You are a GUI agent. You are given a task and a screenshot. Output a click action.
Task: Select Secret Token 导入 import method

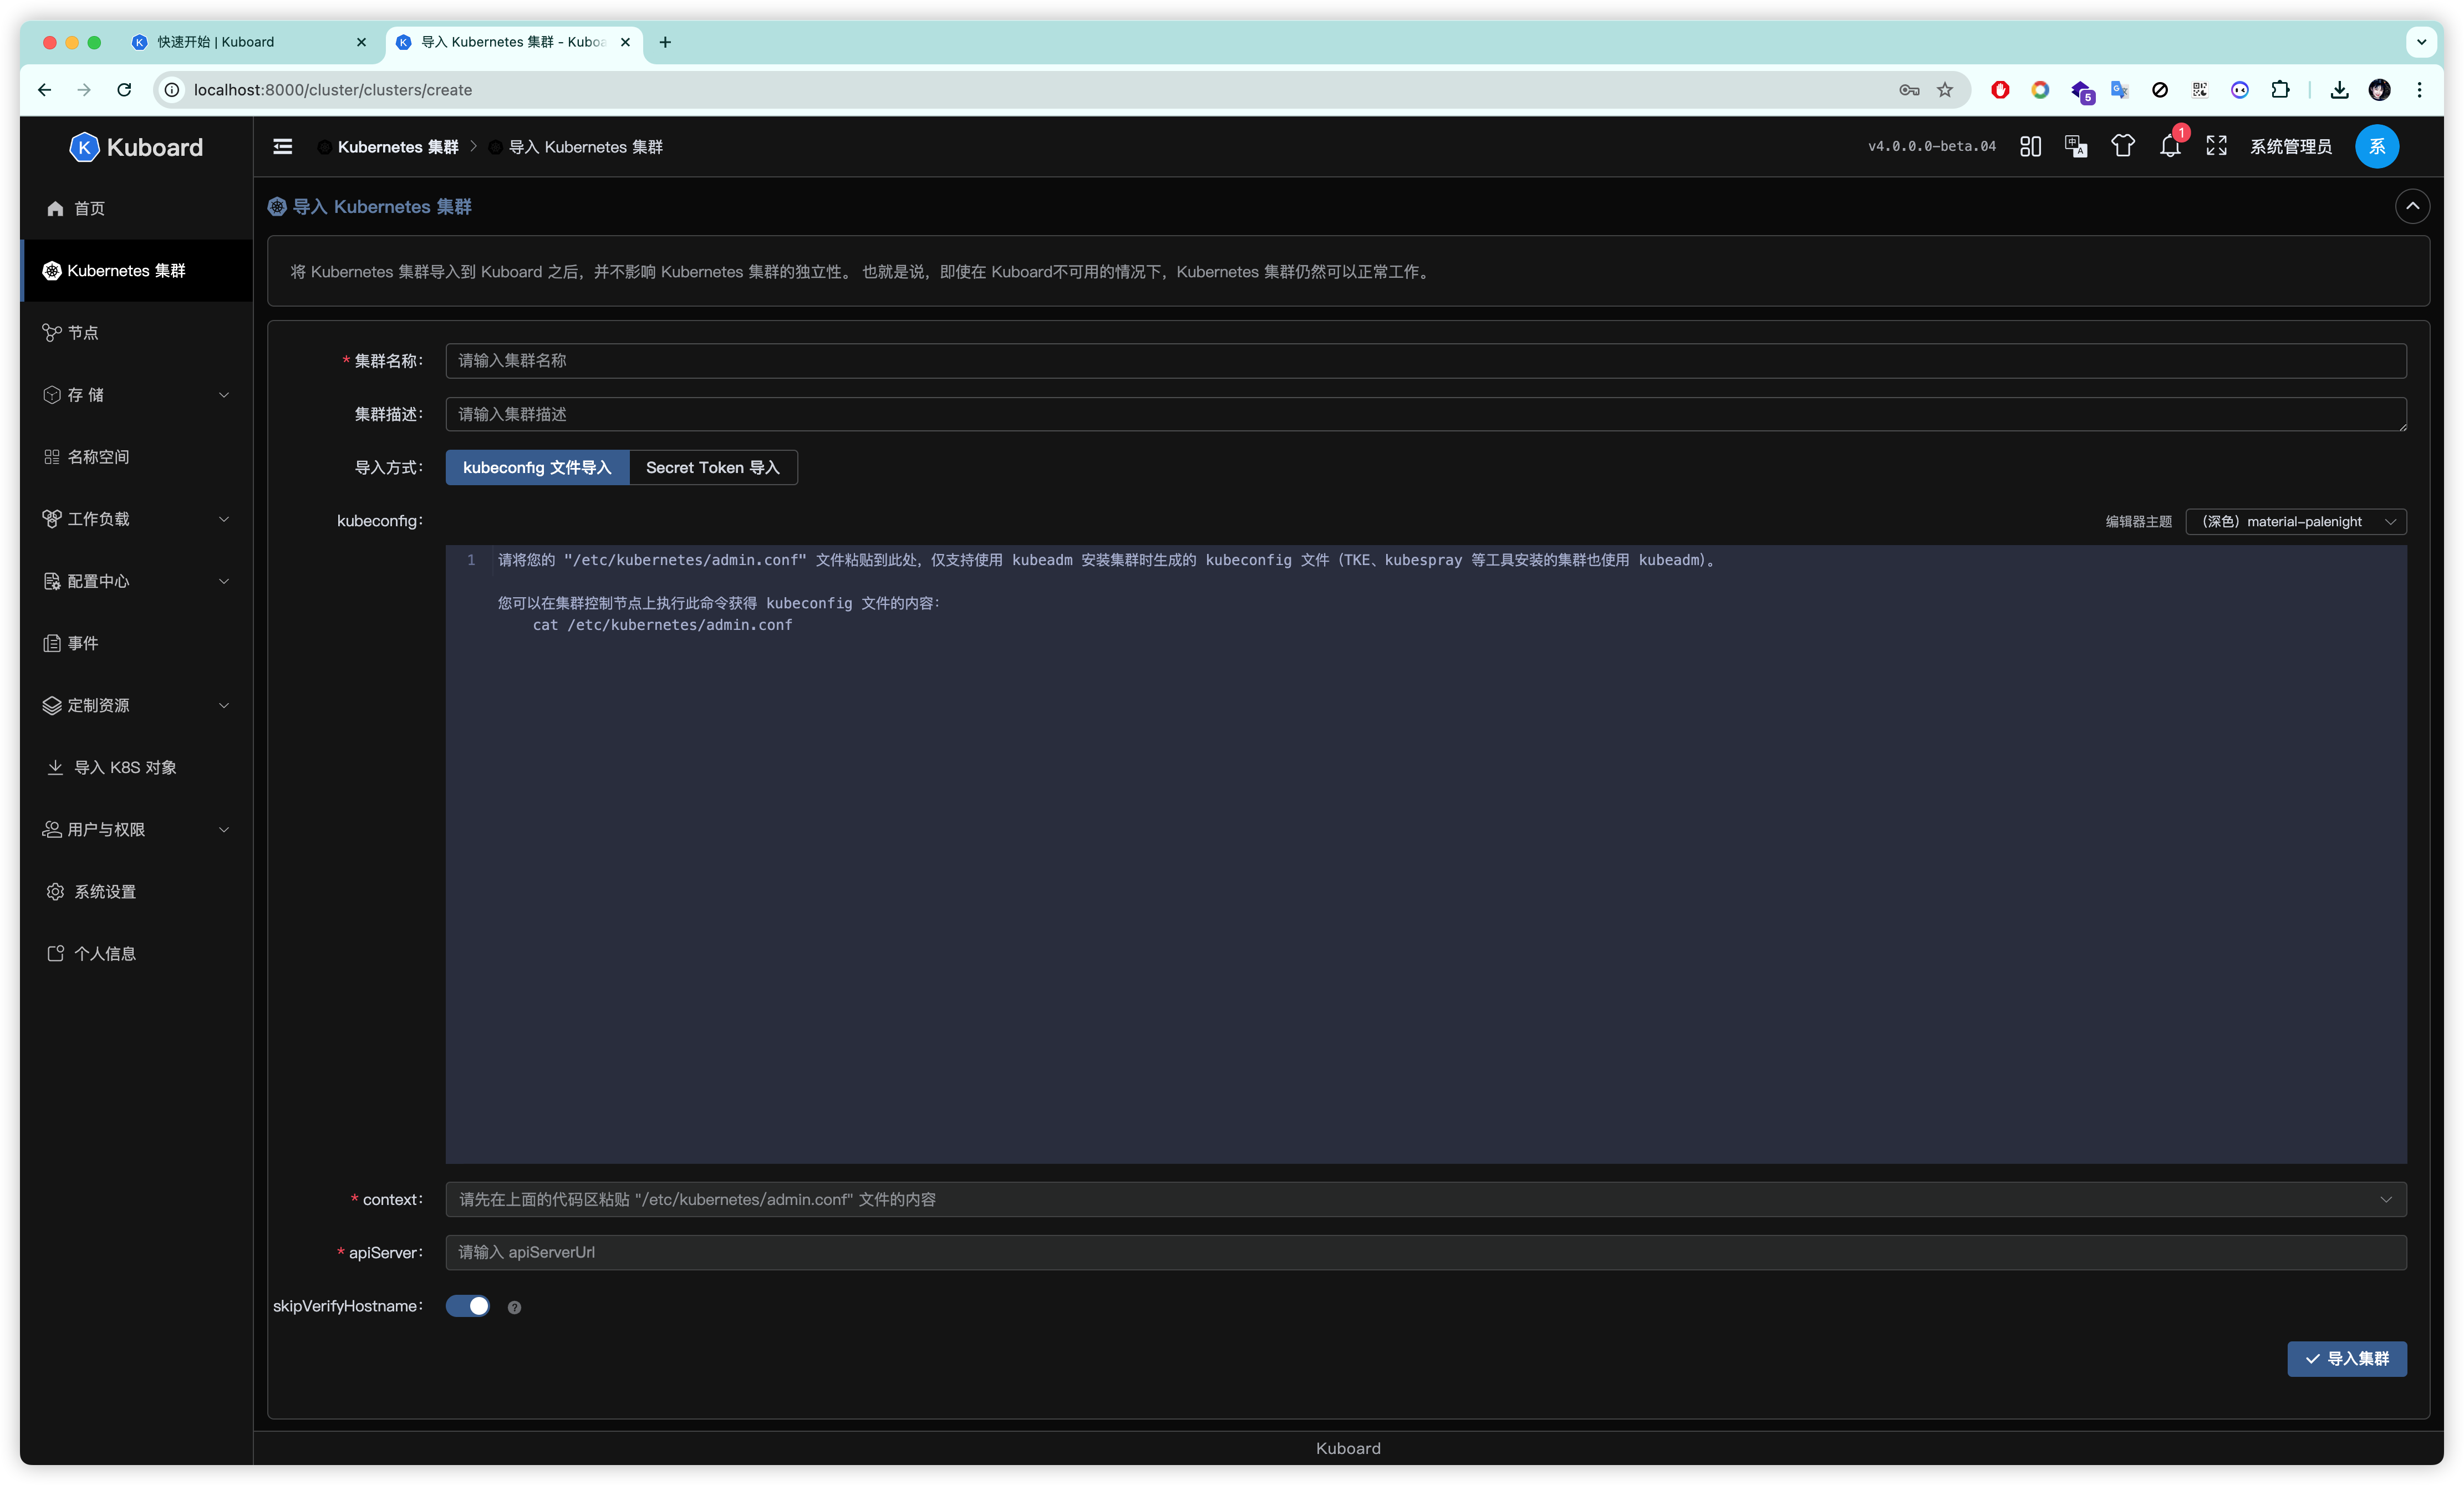[712, 468]
